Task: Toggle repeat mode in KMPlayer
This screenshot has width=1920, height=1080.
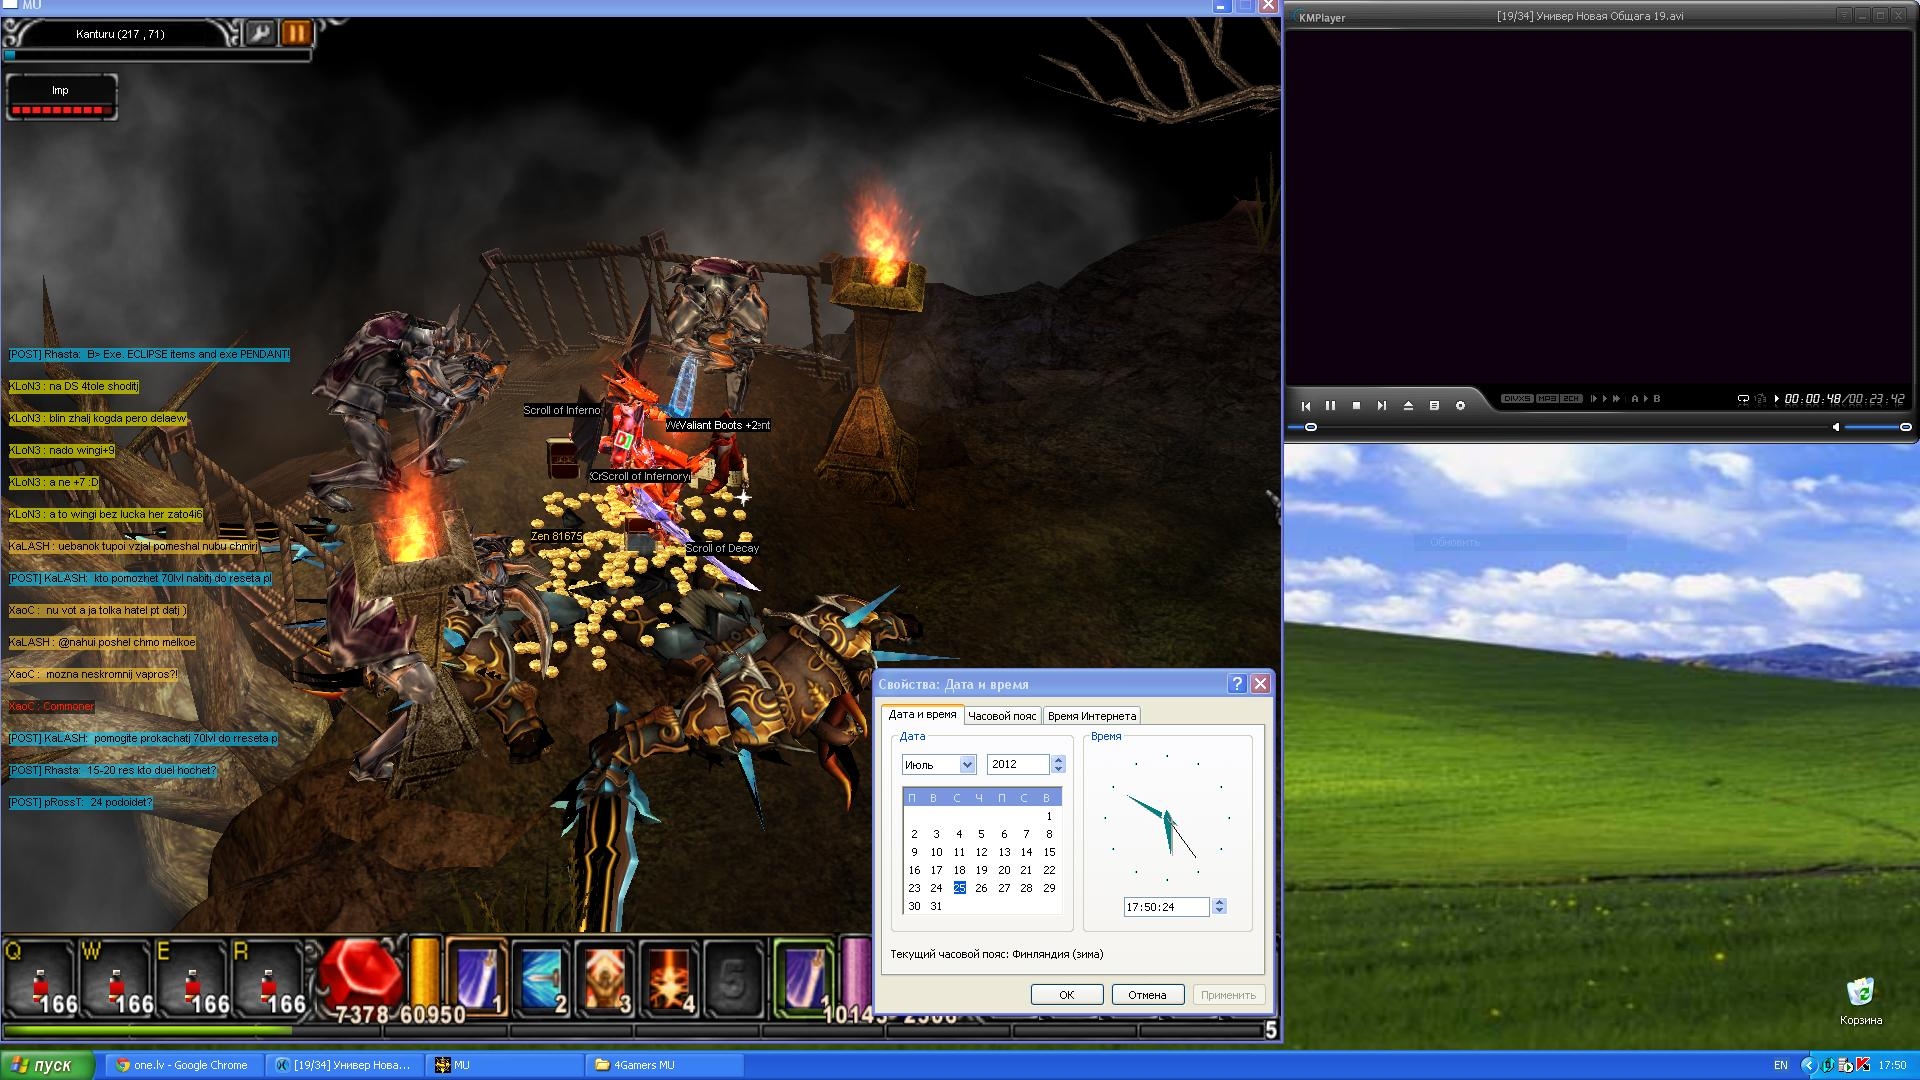Action: (1743, 399)
